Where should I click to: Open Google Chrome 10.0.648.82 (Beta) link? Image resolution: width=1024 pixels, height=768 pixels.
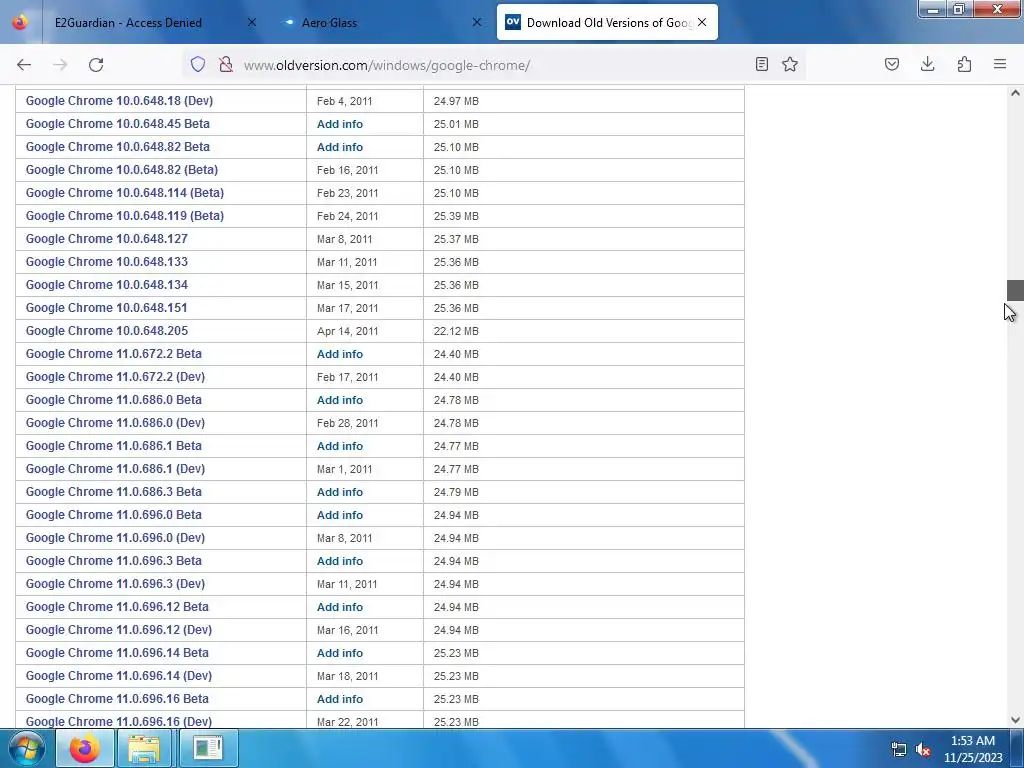(x=121, y=170)
